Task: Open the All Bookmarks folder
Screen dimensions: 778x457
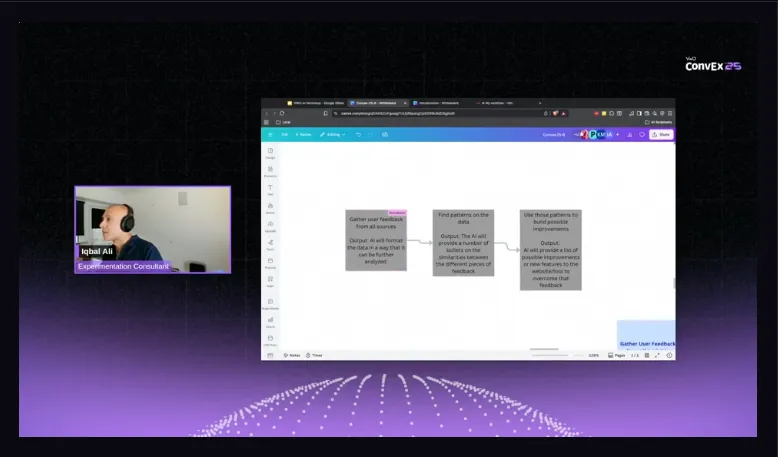Action: tap(658, 122)
